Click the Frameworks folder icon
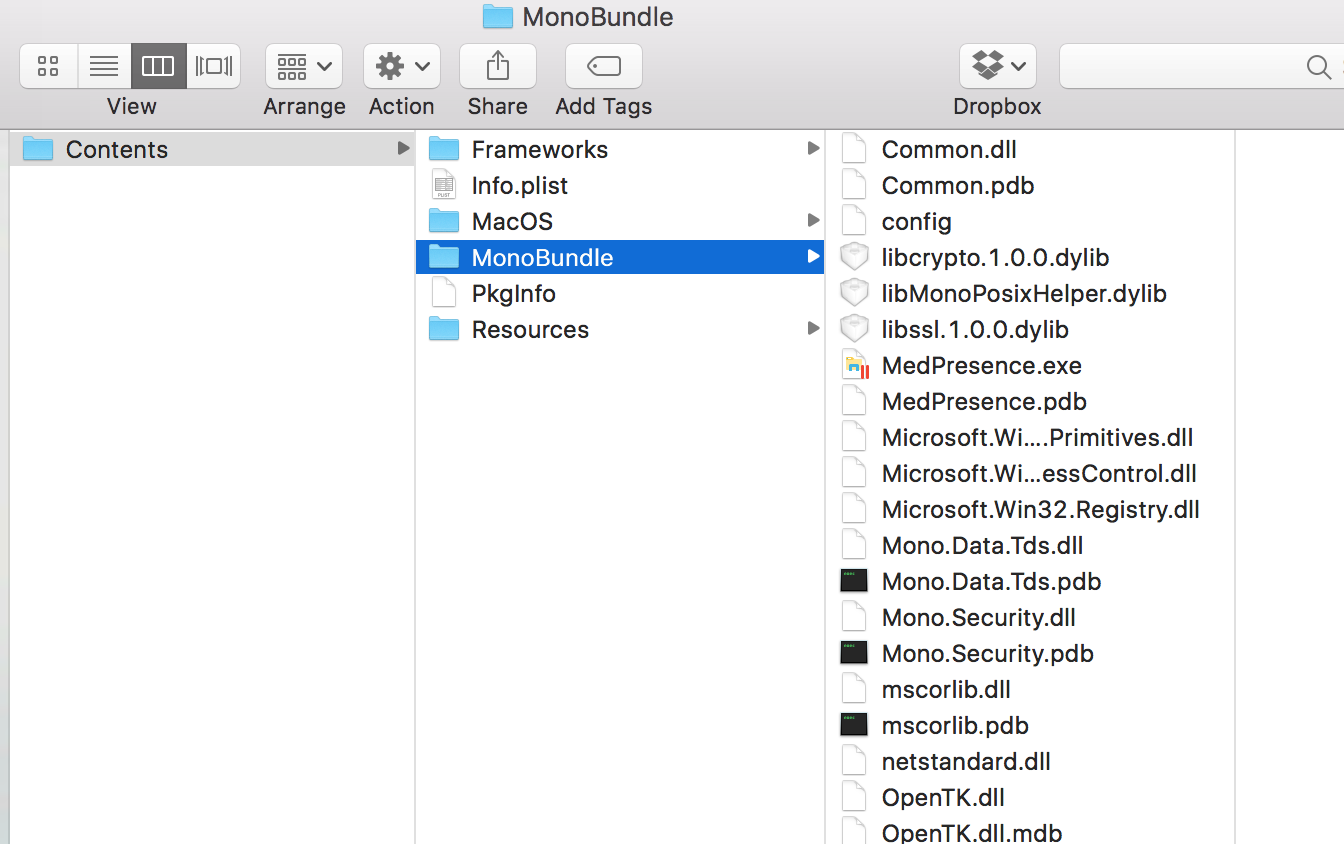The image size is (1344, 844). 443,149
